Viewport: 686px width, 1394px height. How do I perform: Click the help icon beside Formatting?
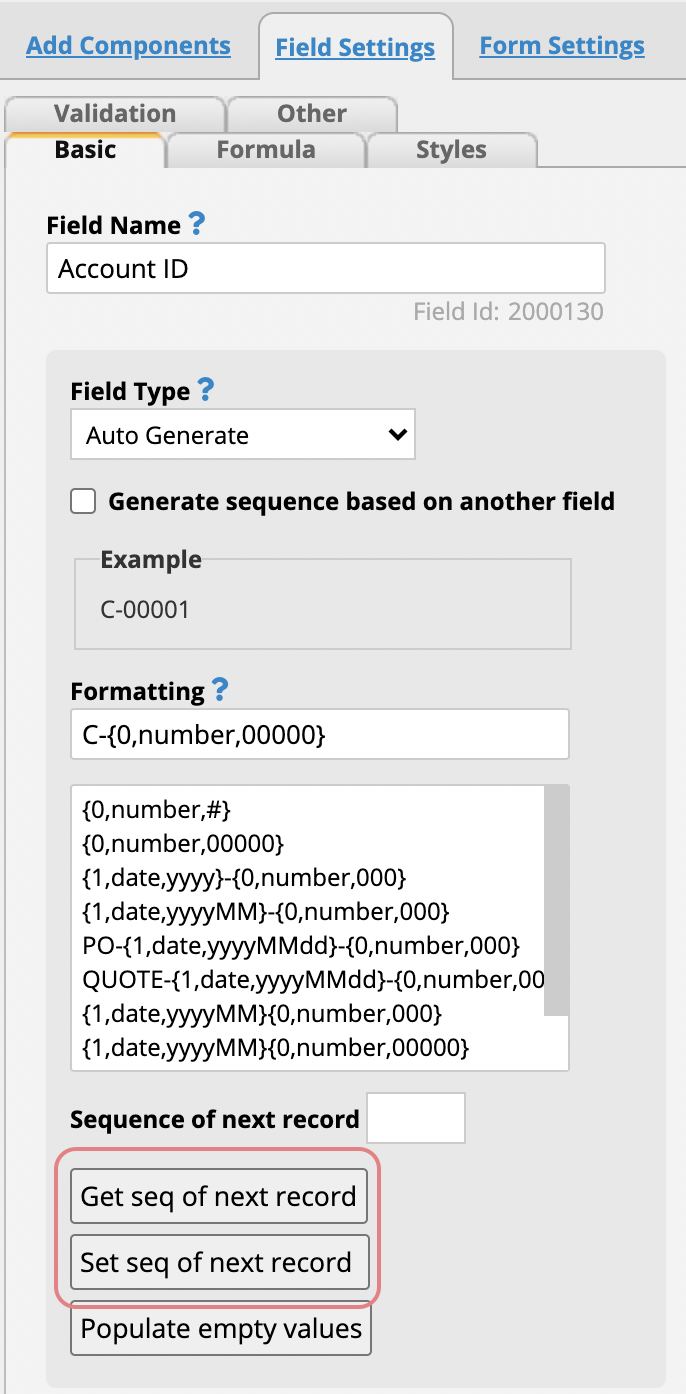(220, 689)
